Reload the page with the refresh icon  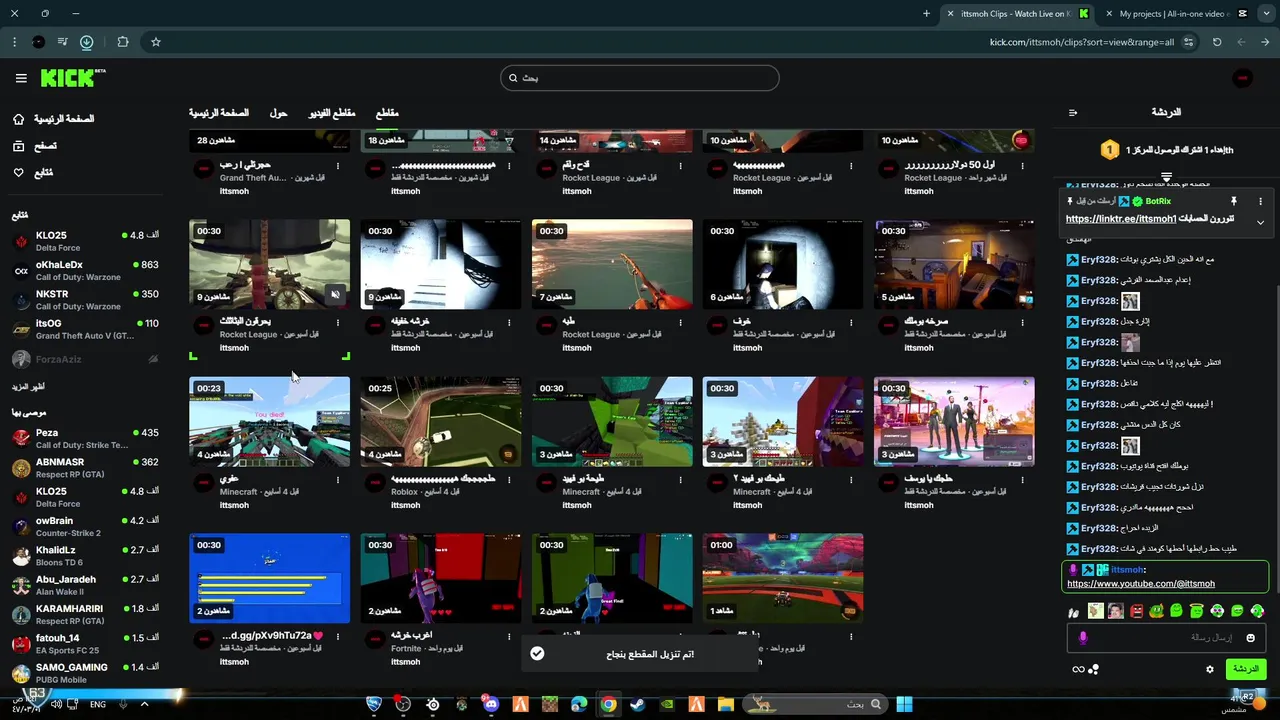click(1217, 42)
